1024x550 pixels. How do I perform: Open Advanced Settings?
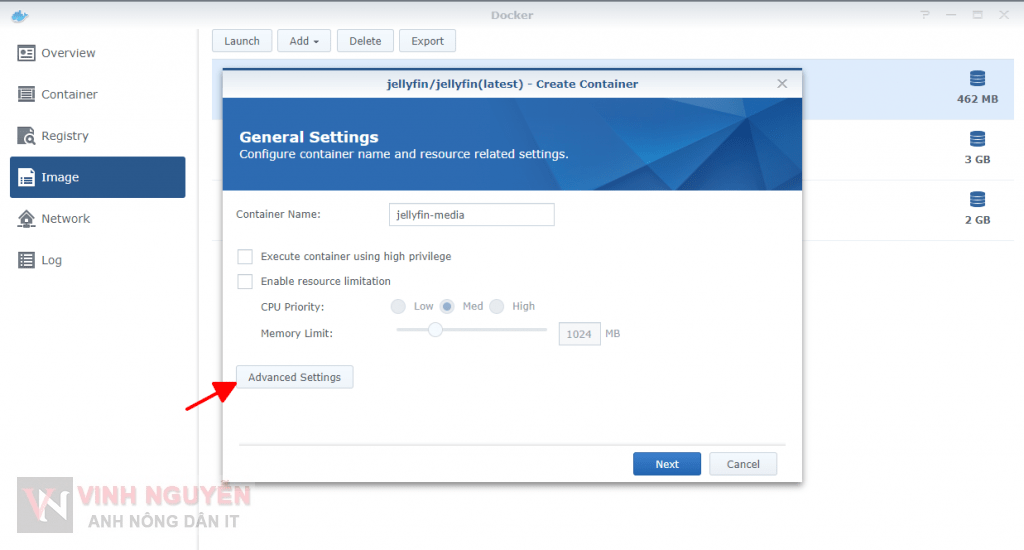pyautogui.click(x=294, y=377)
